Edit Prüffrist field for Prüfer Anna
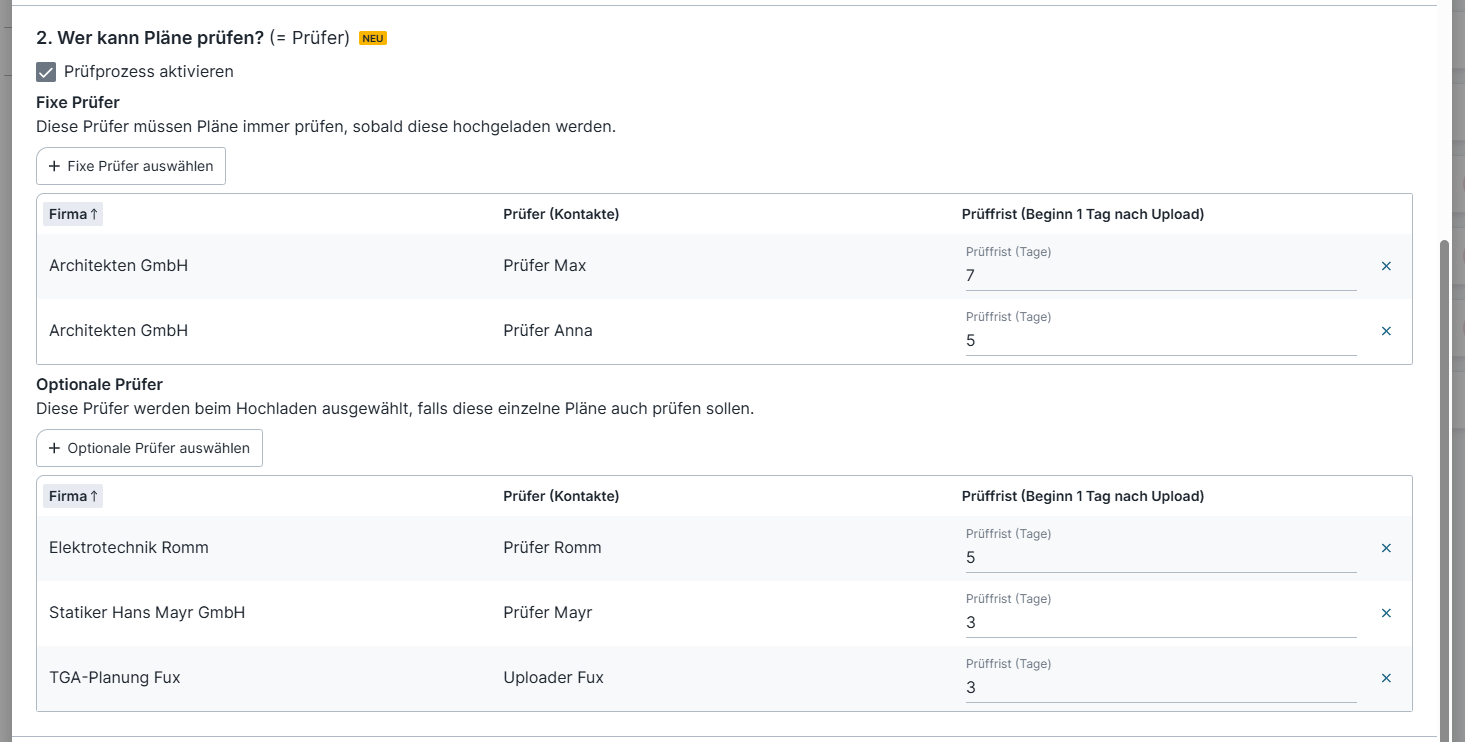The height and width of the screenshot is (742, 1465). click(x=1160, y=341)
